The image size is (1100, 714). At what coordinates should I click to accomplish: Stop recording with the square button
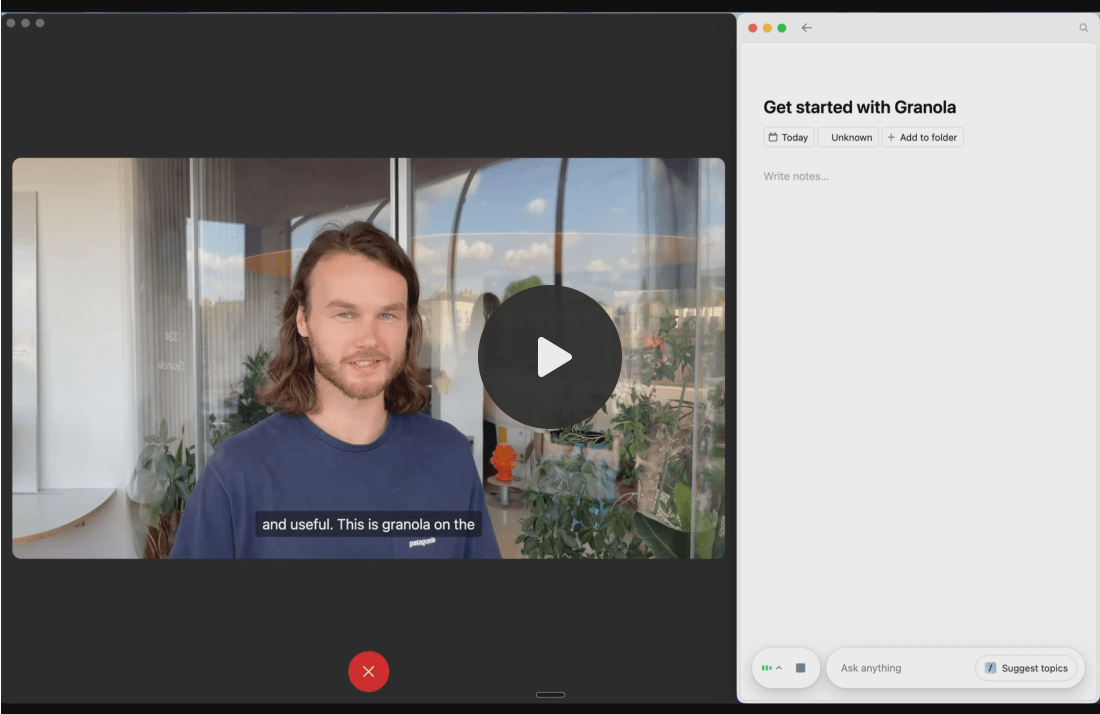[800, 668]
